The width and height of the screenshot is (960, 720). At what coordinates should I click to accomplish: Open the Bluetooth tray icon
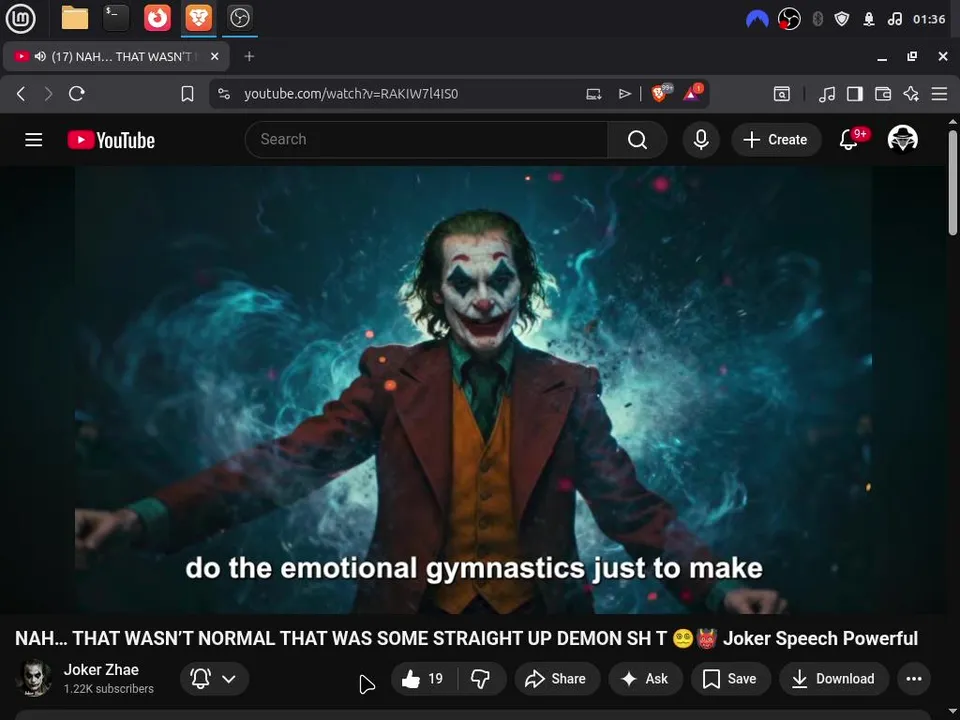[x=817, y=19]
